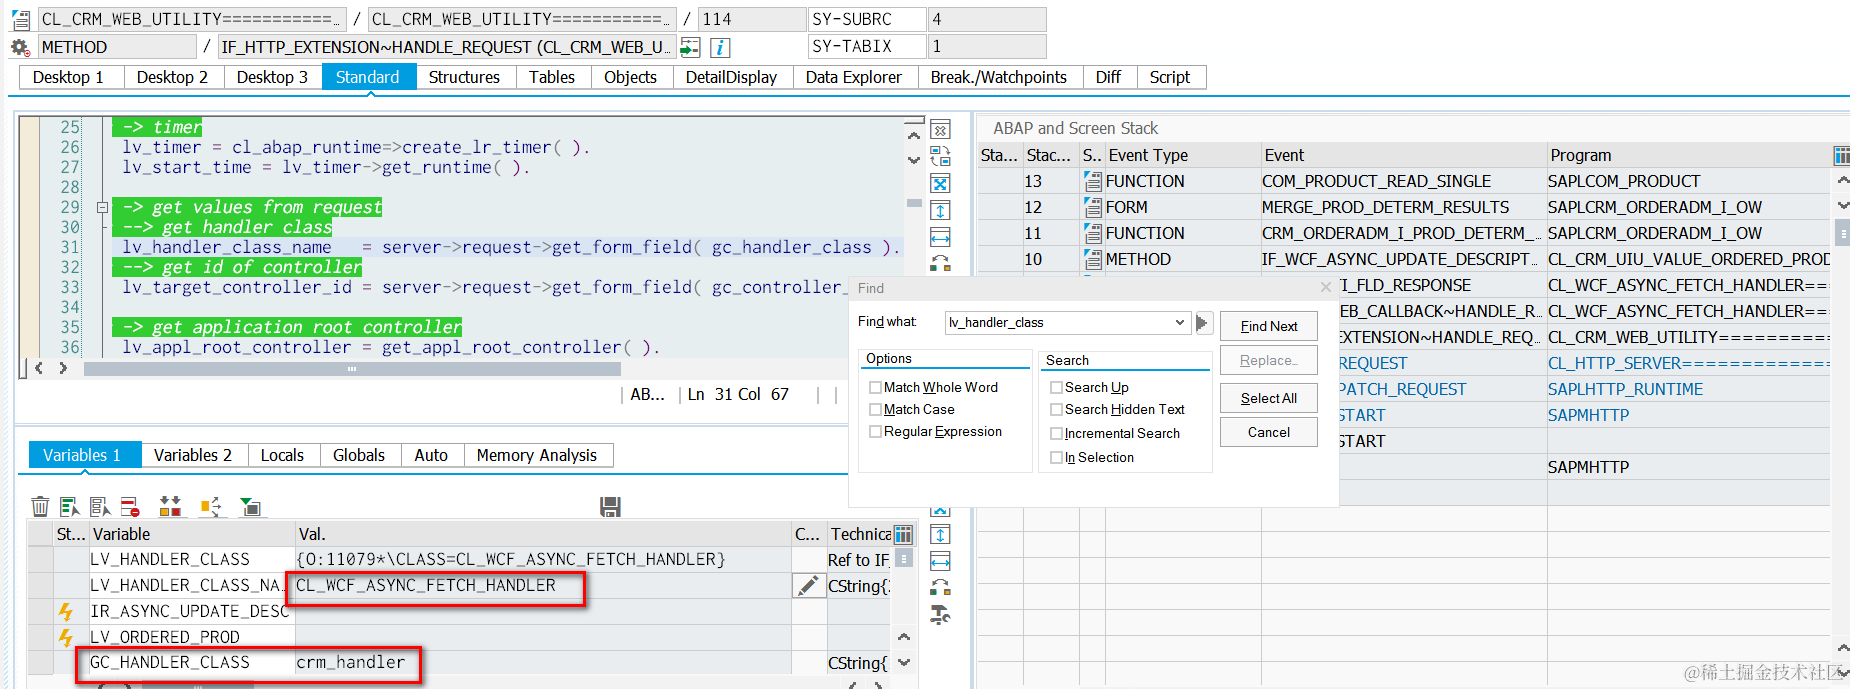Click the lightning icon for IR_ASYNC_UPDATE_DESC
Image resolution: width=1850 pixels, height=689 pixels.
66,611
